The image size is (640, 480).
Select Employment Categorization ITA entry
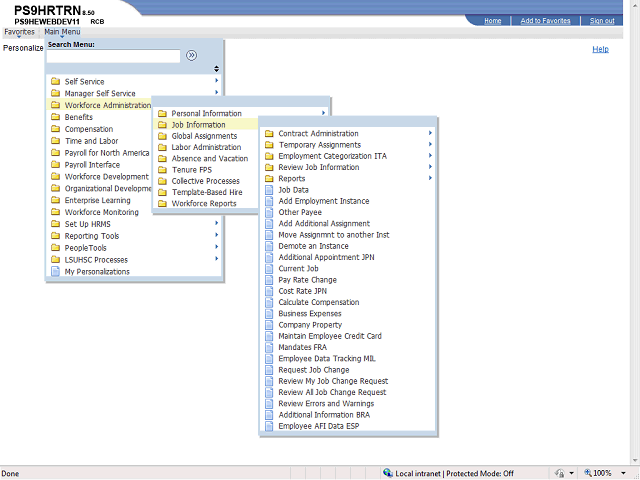332,156
